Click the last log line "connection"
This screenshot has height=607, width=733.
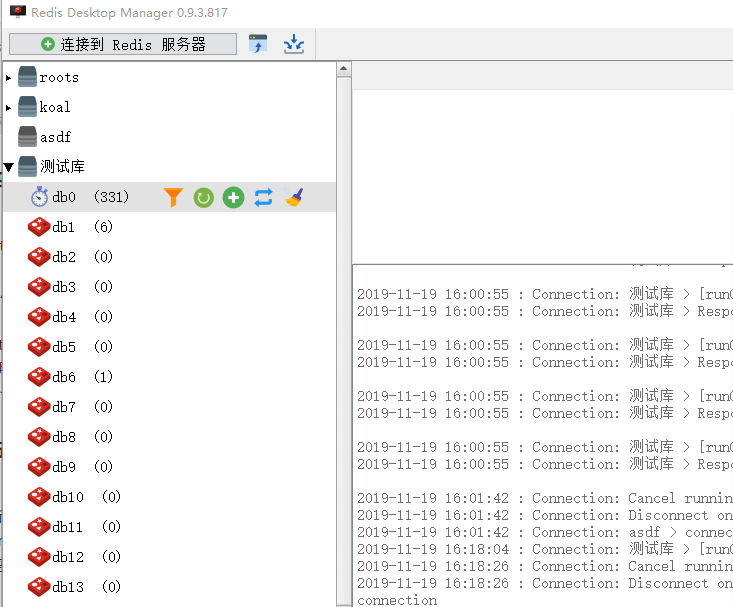pyautogui.click(x=397, y=600)
